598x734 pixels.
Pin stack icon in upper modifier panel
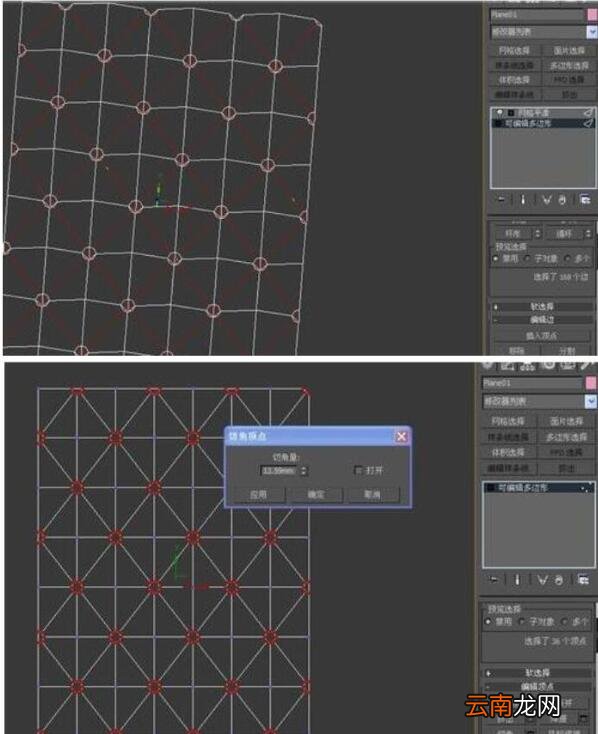tap(502, 200)
